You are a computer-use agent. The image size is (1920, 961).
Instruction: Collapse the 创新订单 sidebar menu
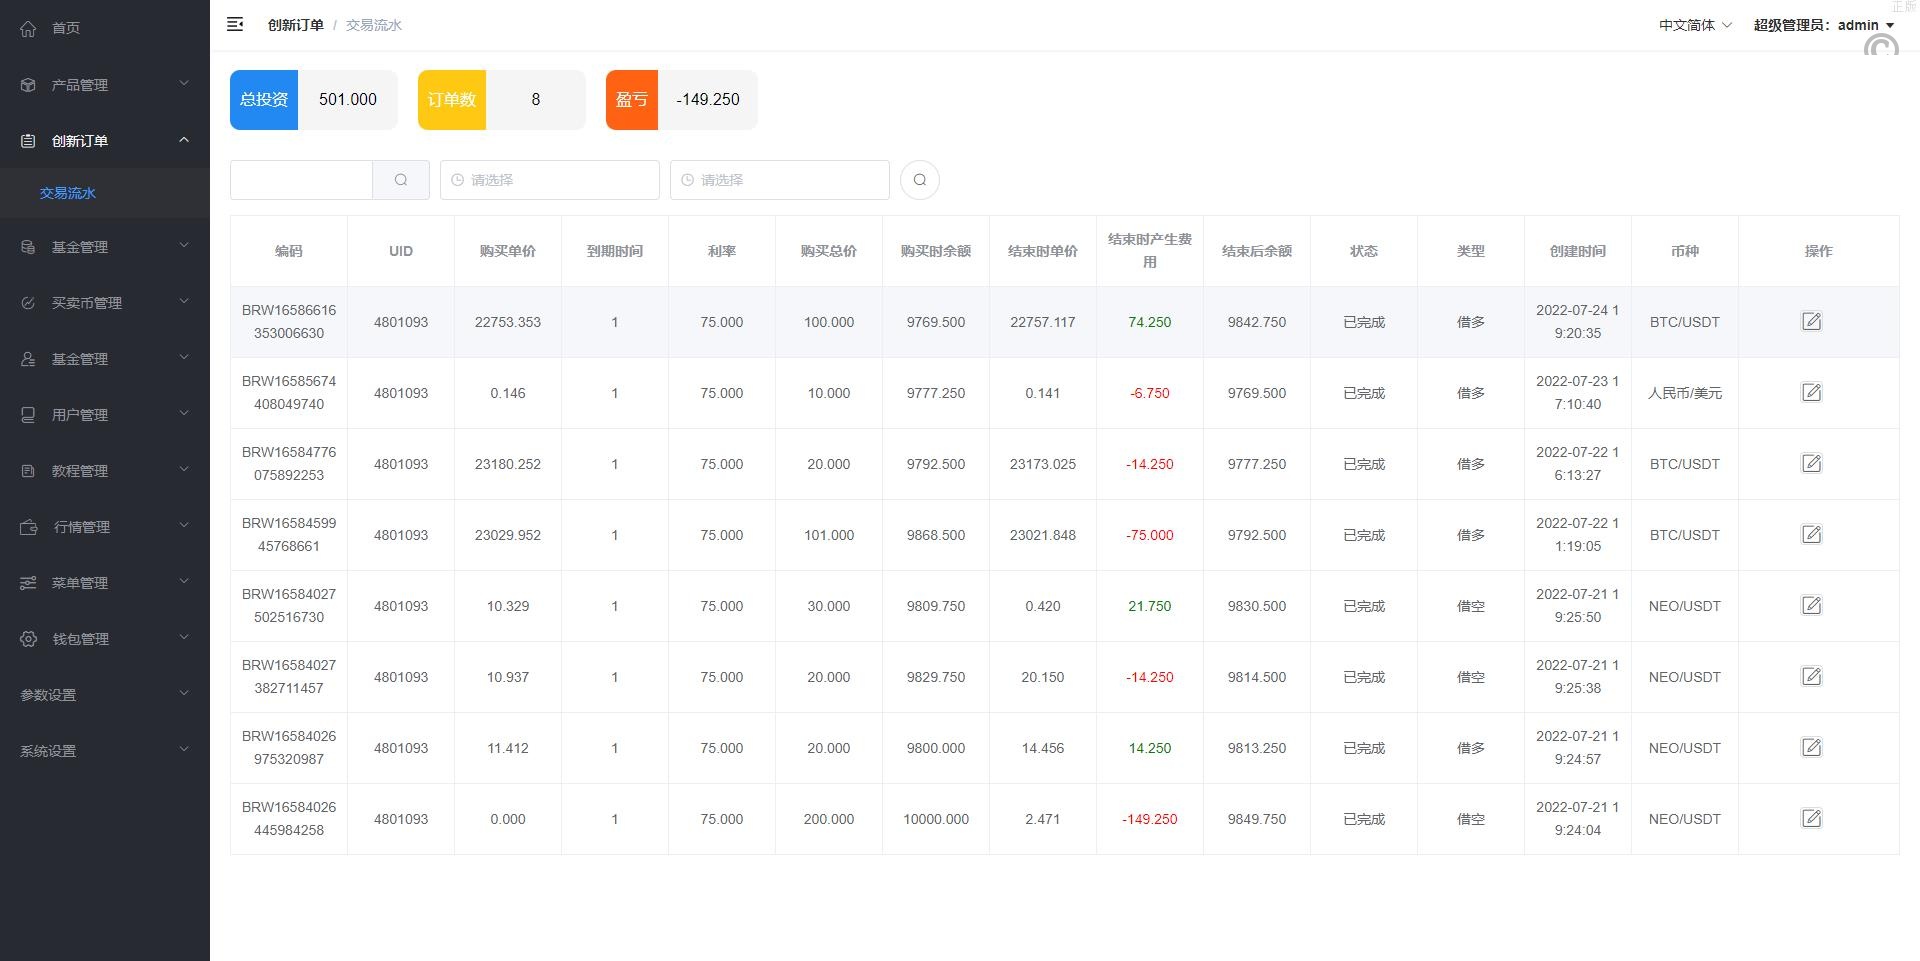[104, 141]
